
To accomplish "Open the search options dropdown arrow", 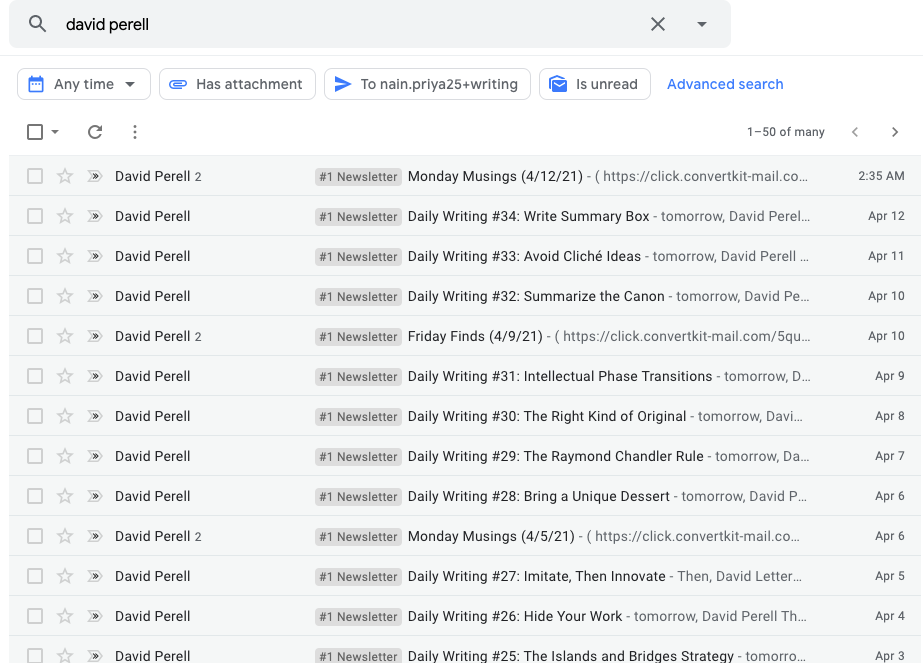I will tap(701, 24).
